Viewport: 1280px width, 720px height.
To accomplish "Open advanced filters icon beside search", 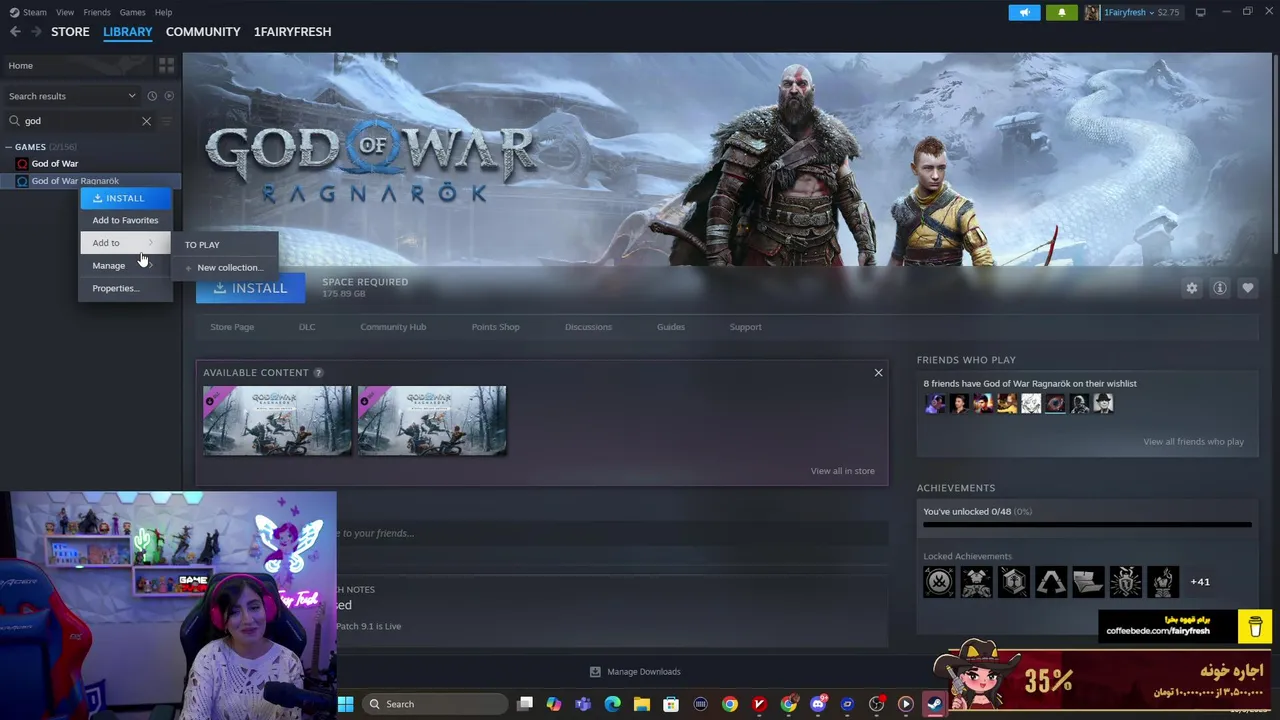I will [167, 121].
